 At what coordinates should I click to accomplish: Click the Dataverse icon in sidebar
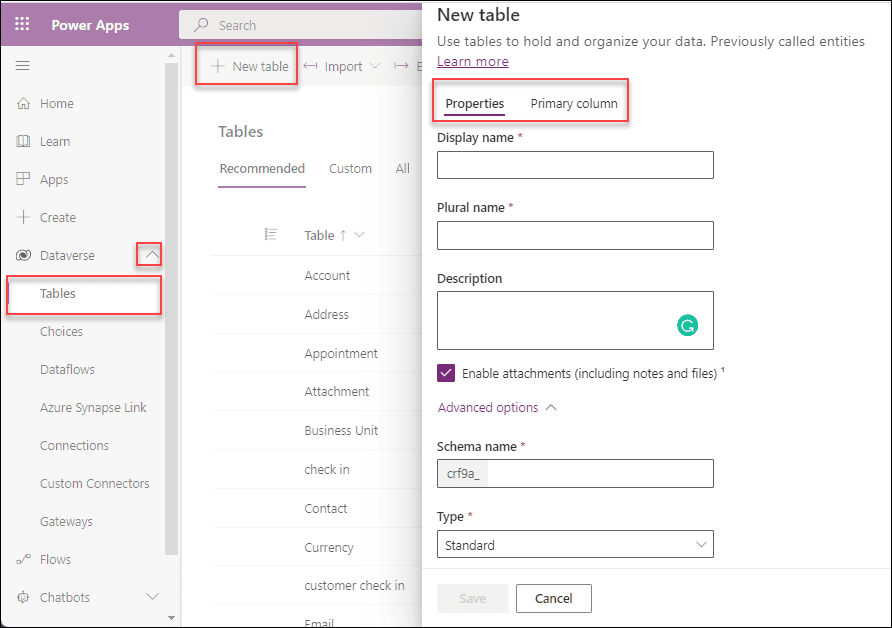pos(23,255)
